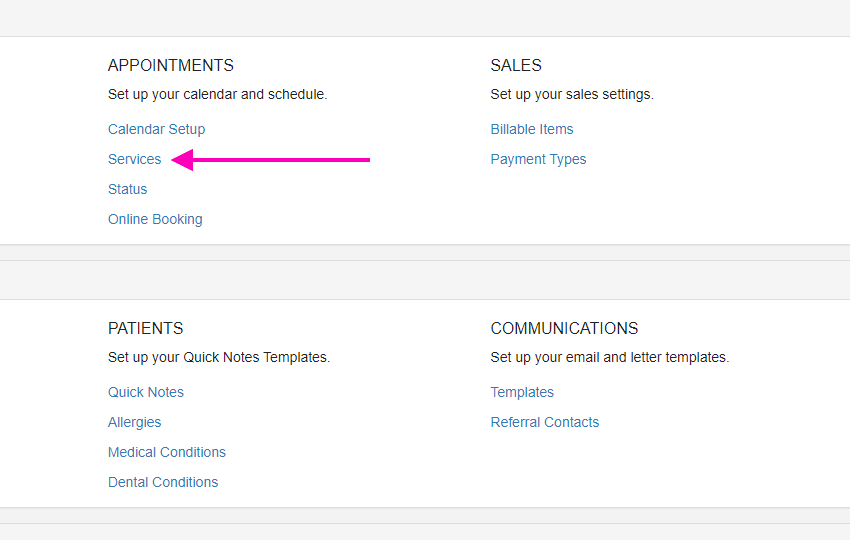Select the Allergies link
The height and width of the screenshot is (540, 850).
134,422
